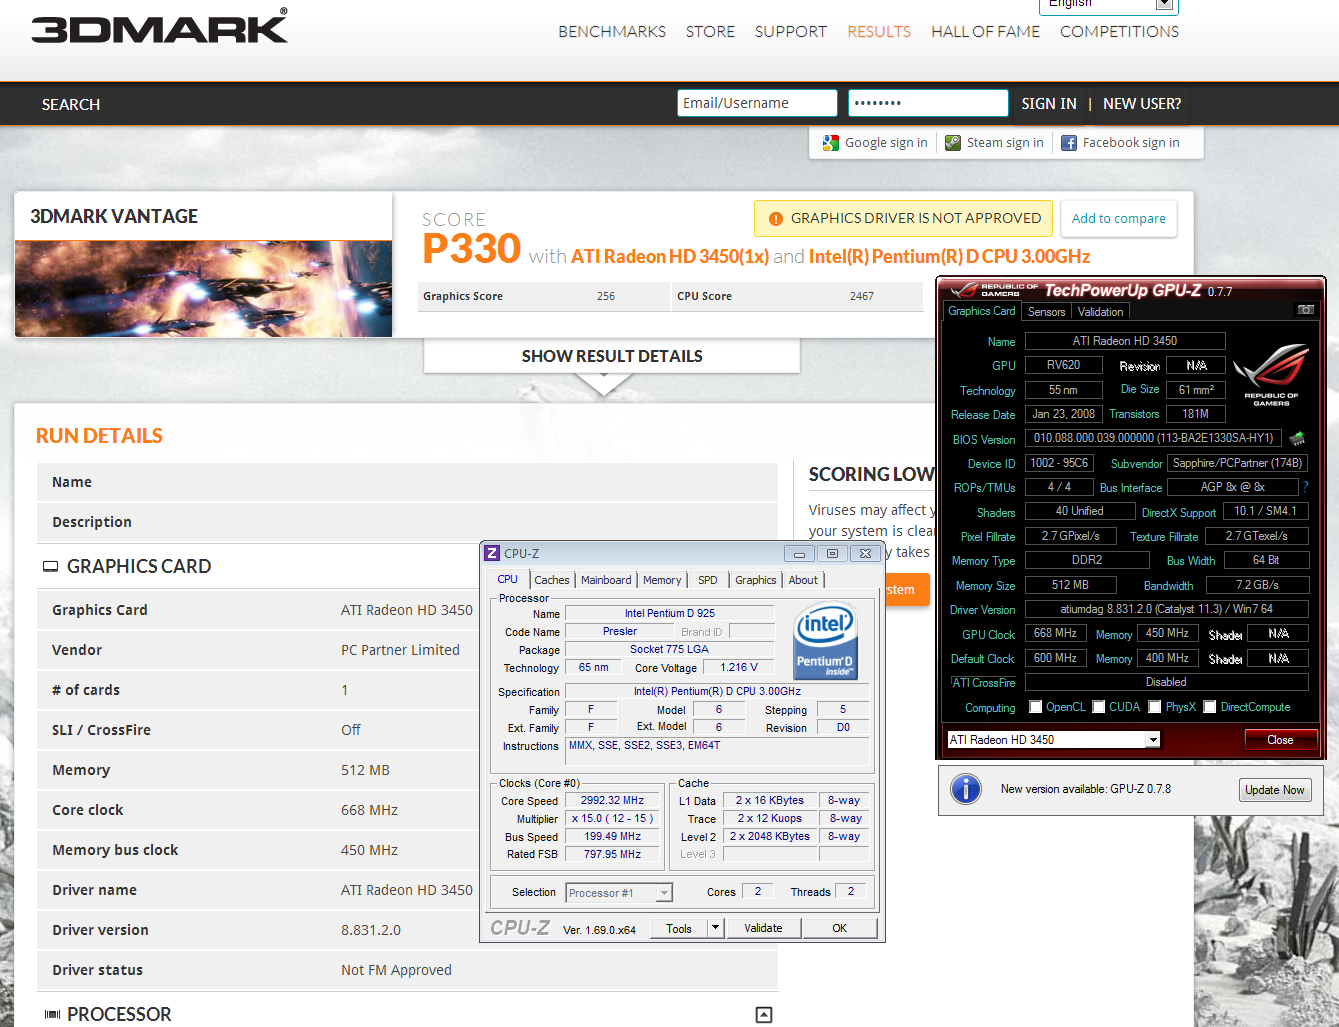Screen dimensions: 1339x1027
Task: Toggle the CUDA checkbox in GPU-Z
Action: point(1099,707)
